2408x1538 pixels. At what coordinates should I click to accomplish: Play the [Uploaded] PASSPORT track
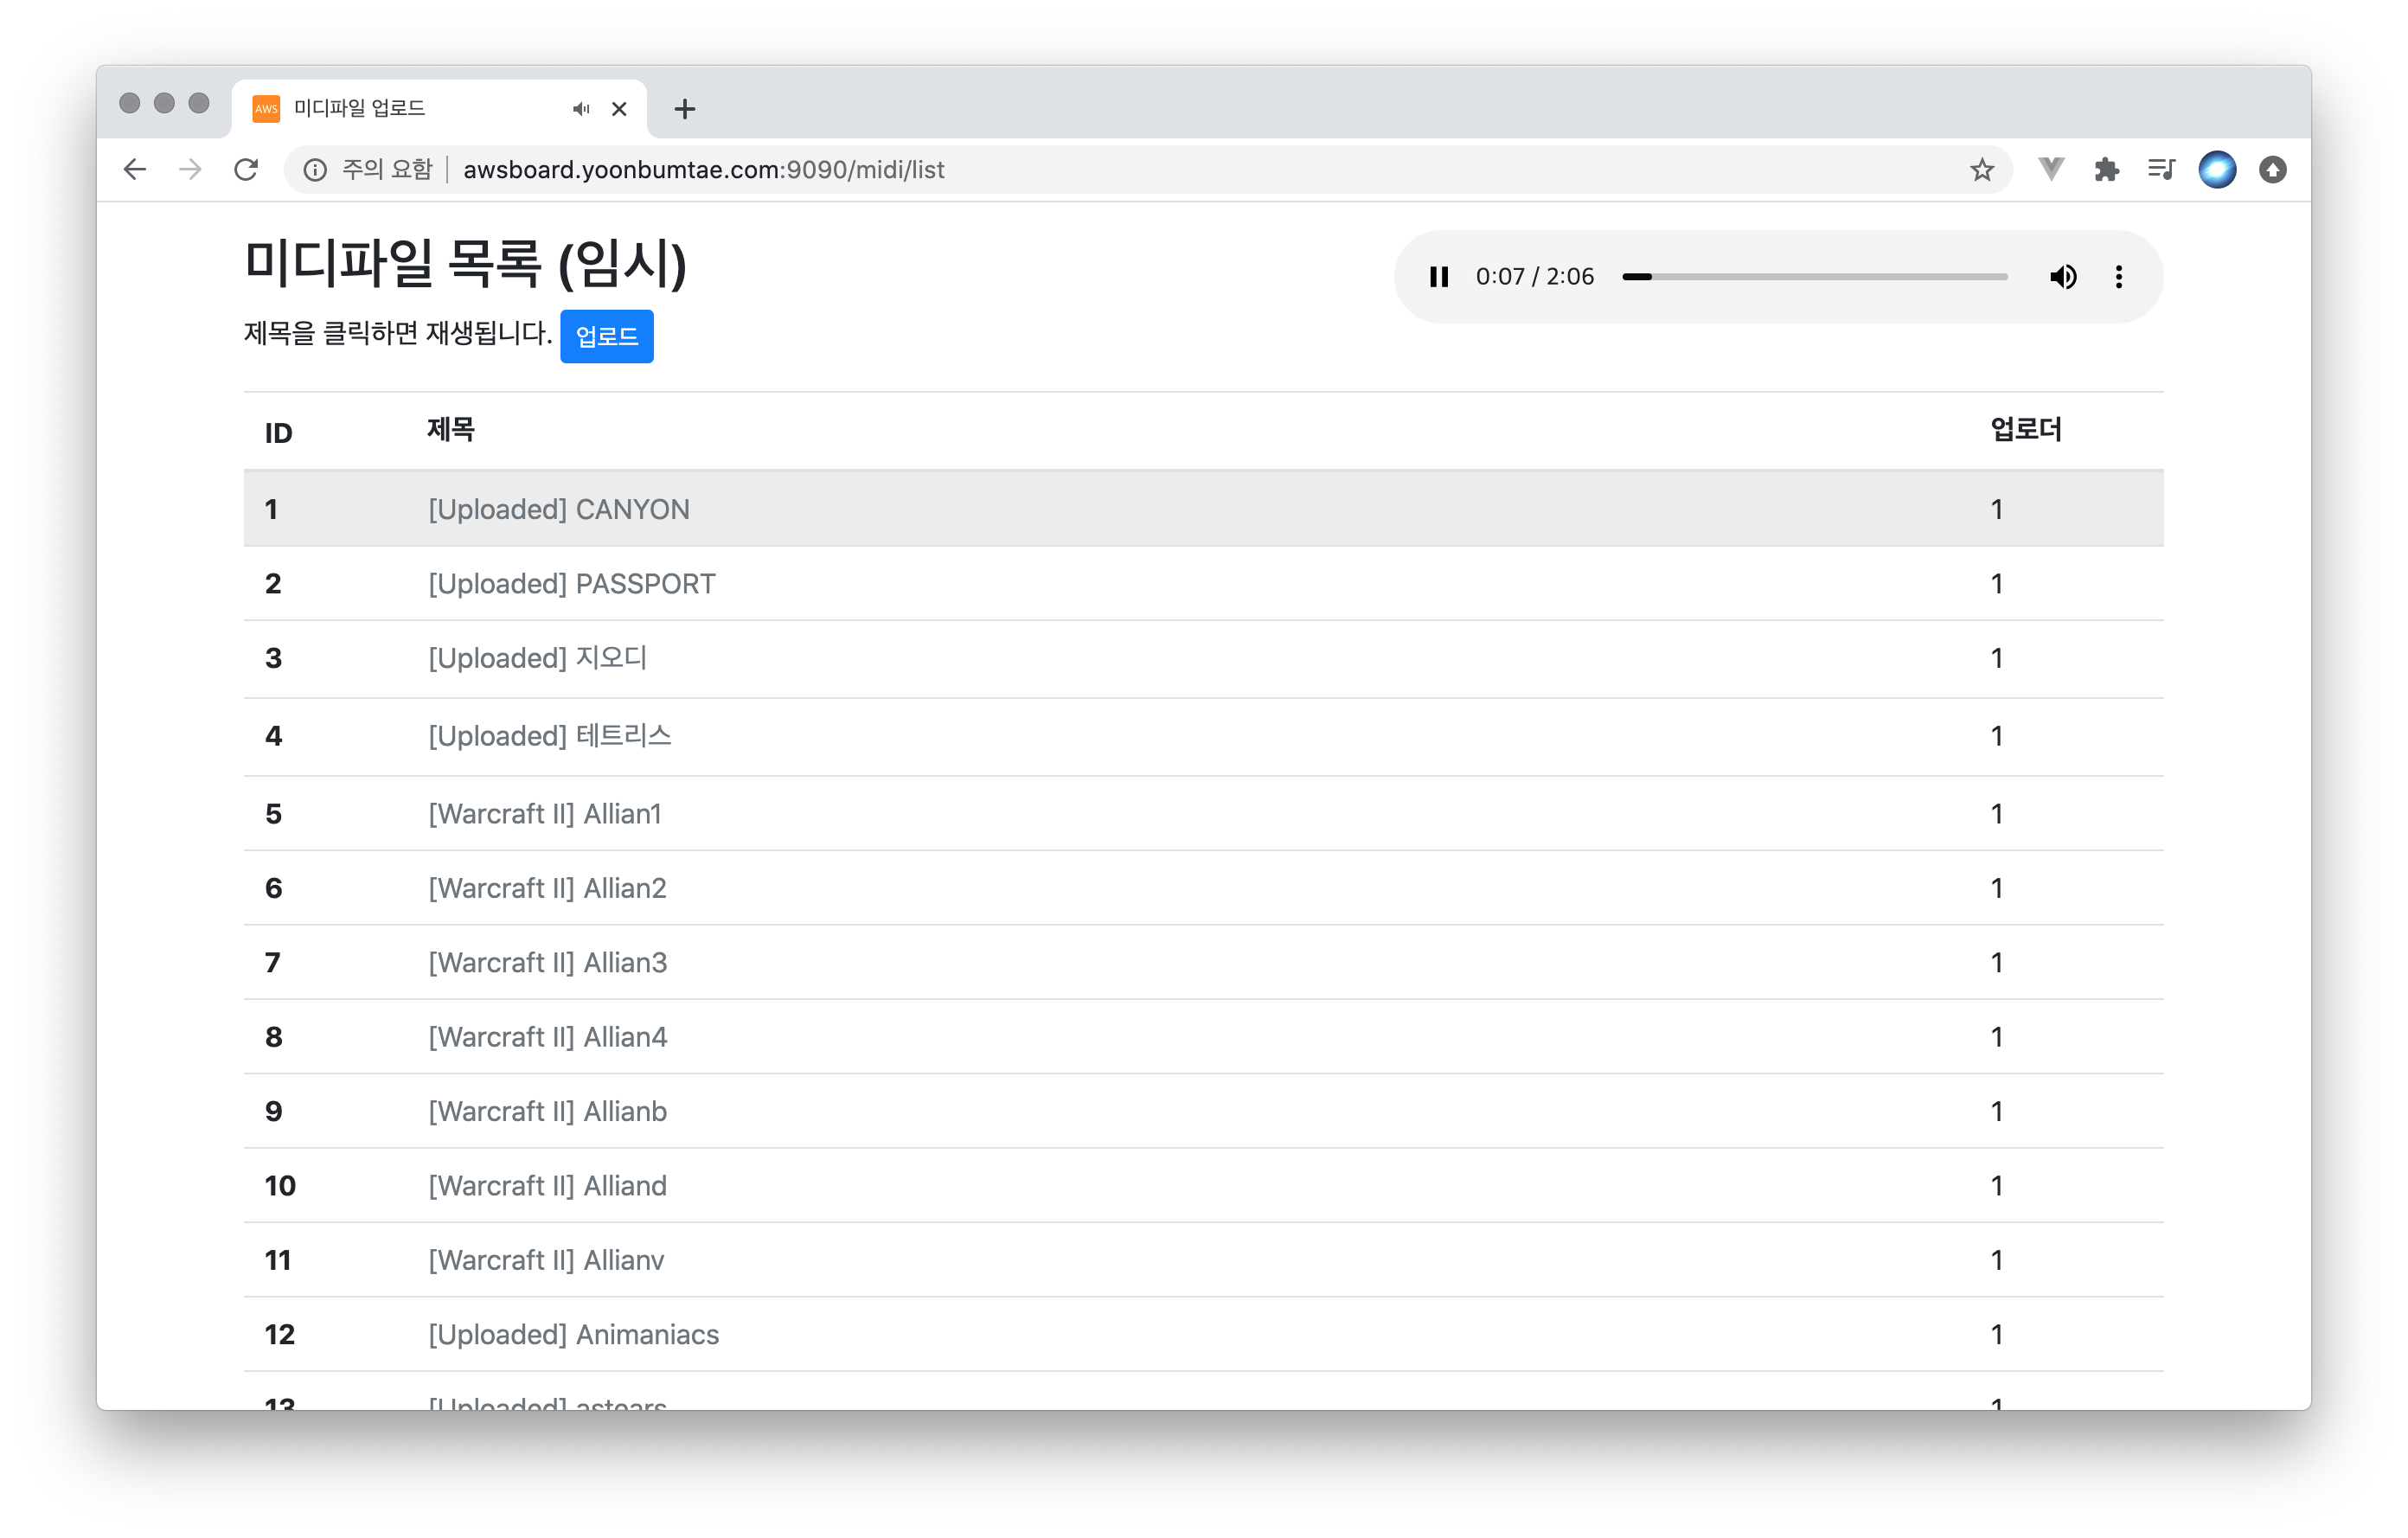click(571, 584)
